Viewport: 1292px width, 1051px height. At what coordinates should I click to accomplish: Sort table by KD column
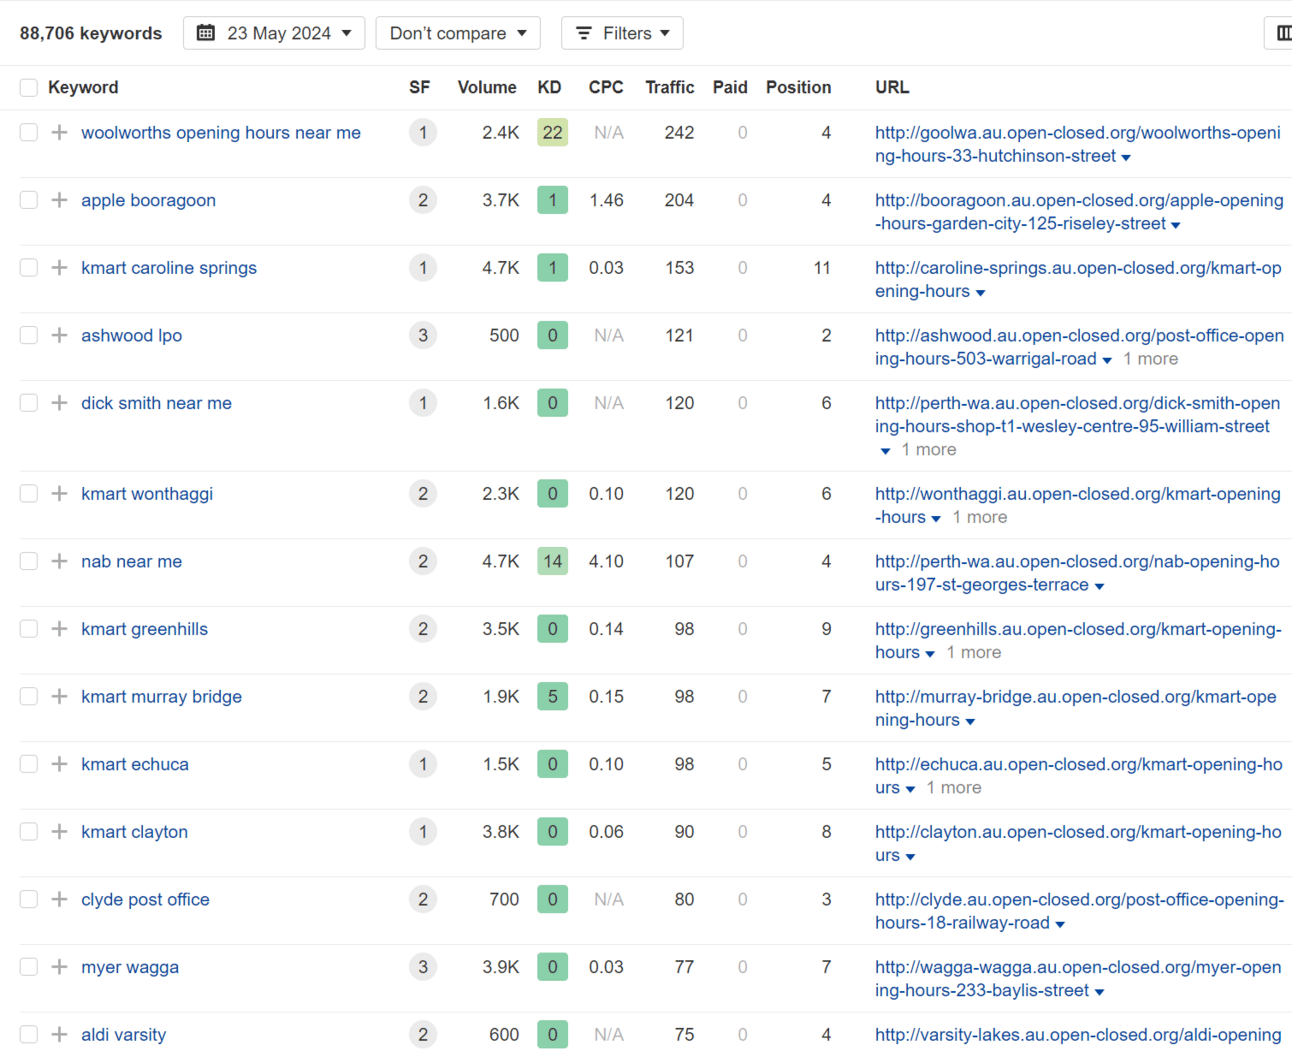[549, 88]
